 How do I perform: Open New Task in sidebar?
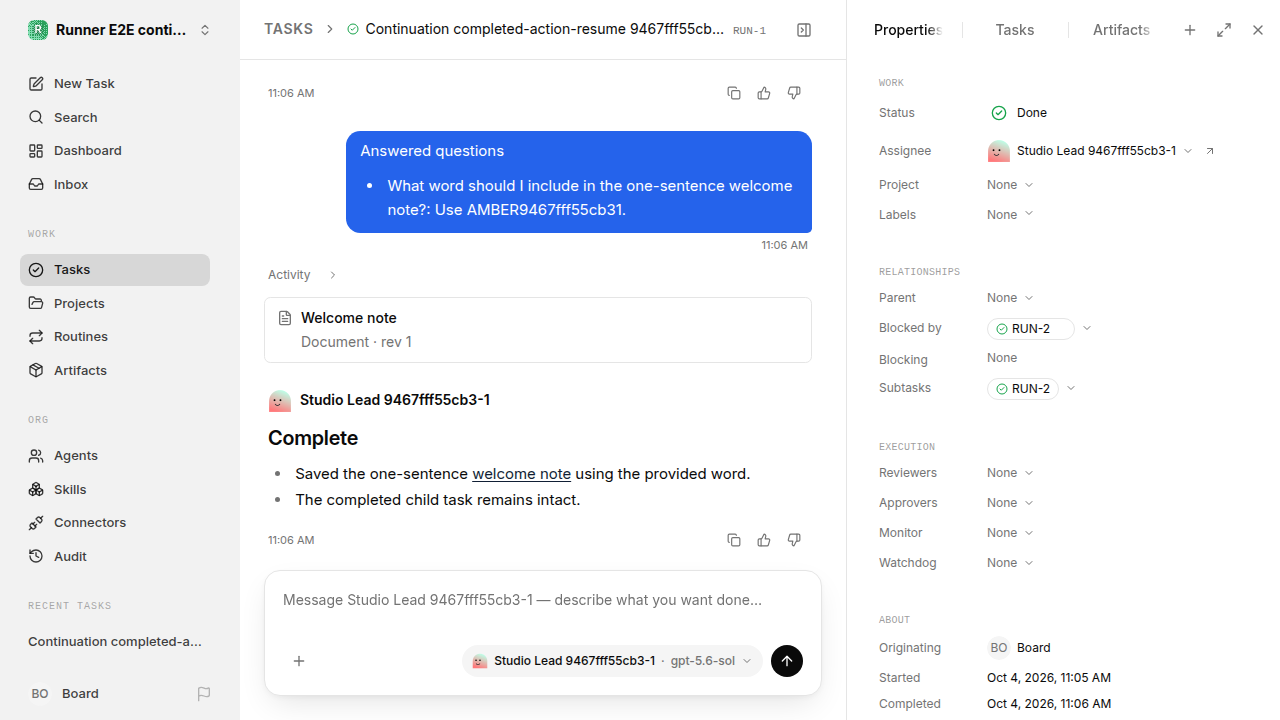[115, 83]
